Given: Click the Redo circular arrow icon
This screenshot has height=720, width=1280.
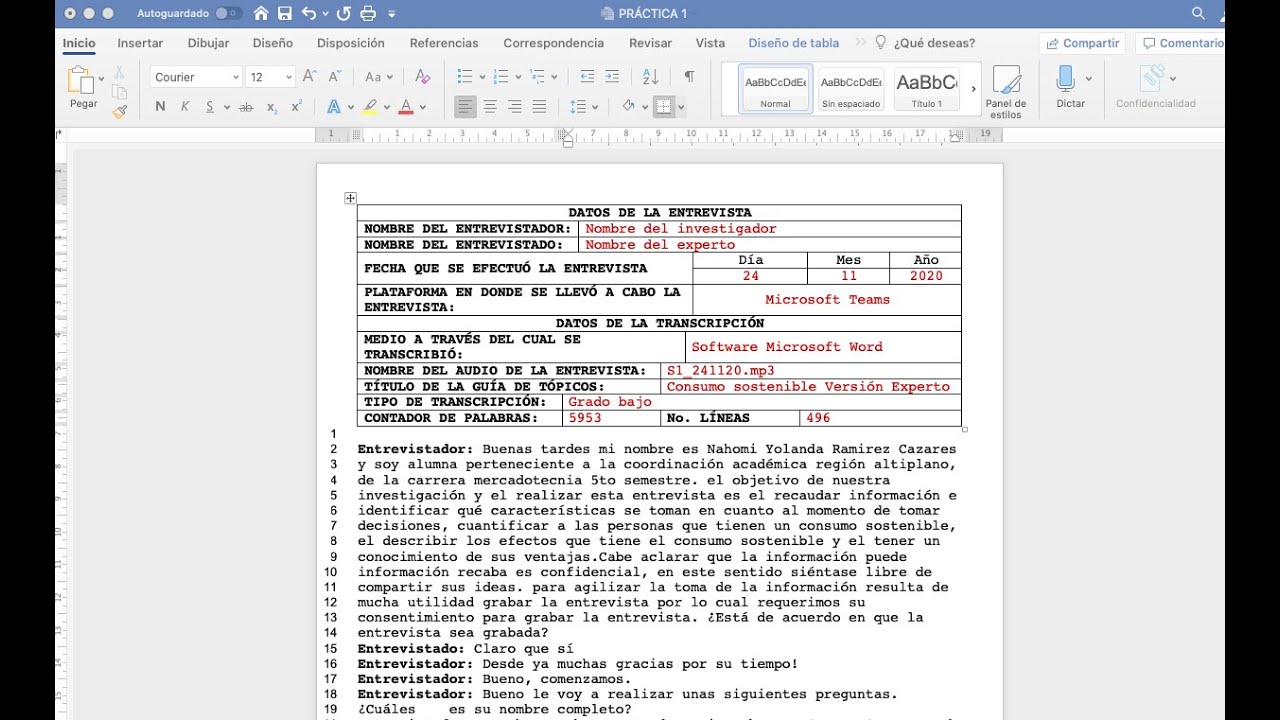Looking at the screenshot, I should 344,14.
